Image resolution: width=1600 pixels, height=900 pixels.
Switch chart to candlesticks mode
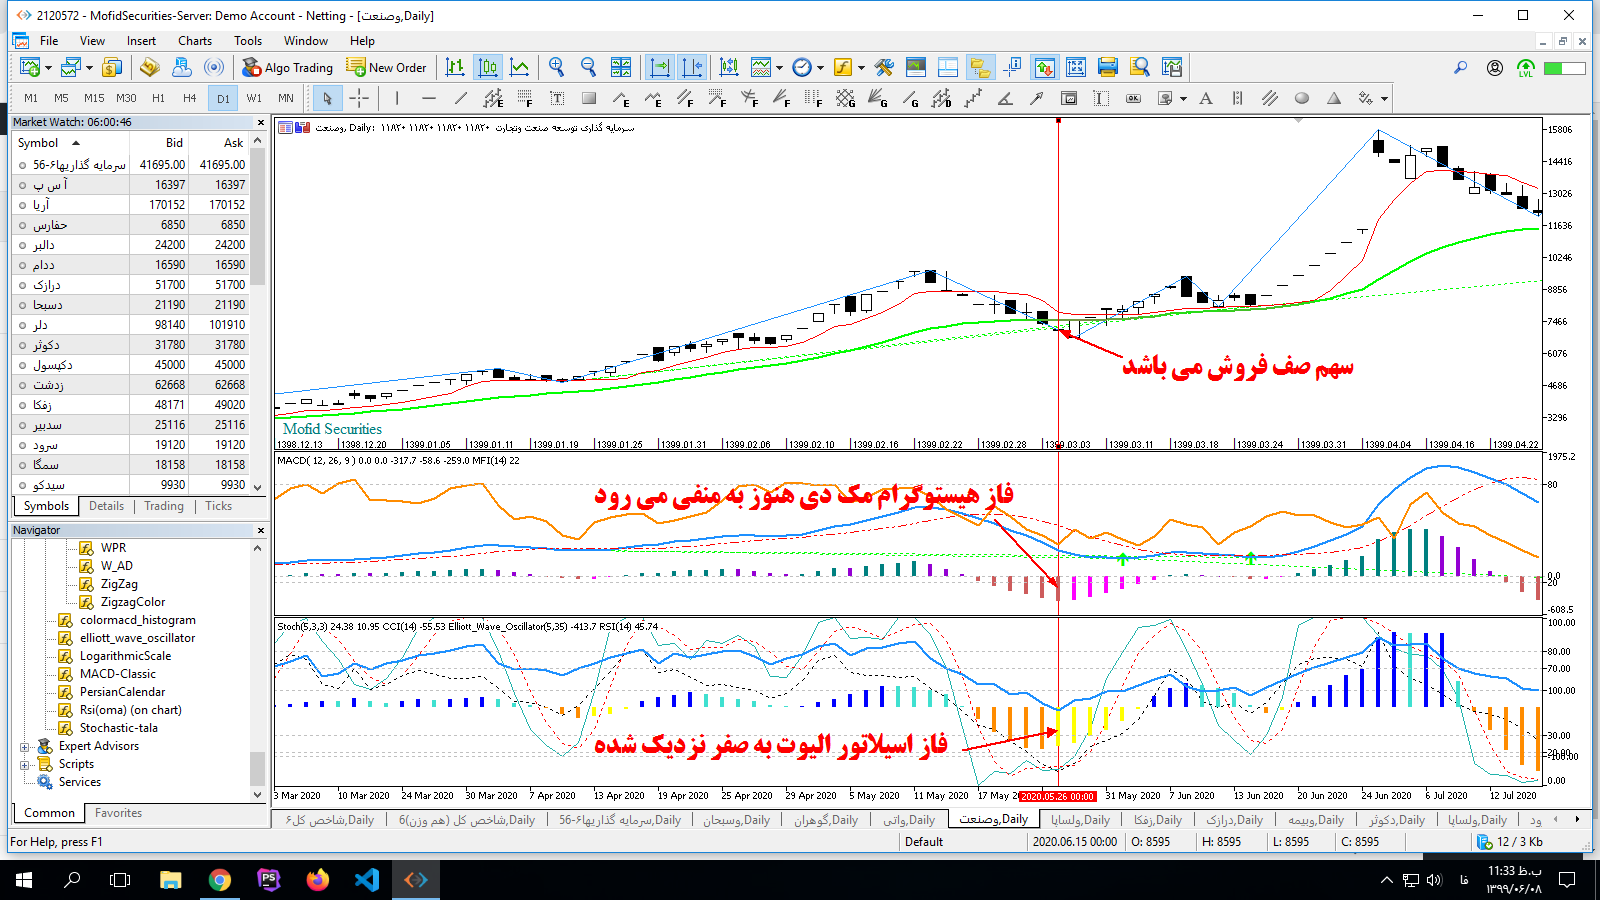click(488, 68)
